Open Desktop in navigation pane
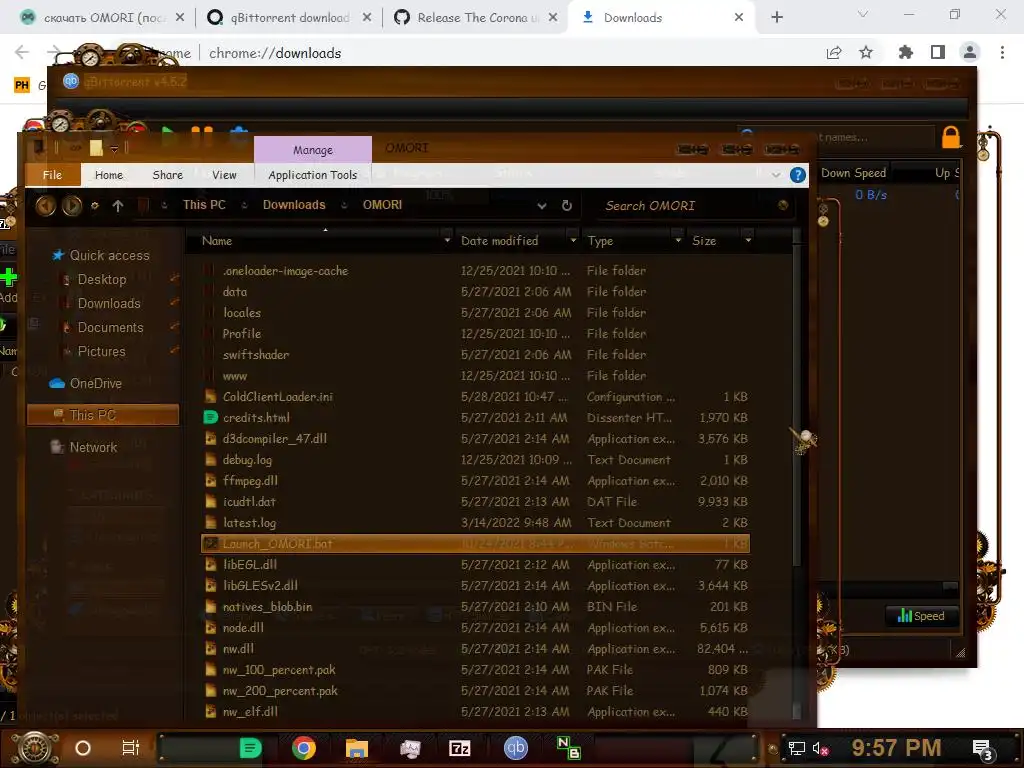 pyautogui.click(x=101, y=280)
